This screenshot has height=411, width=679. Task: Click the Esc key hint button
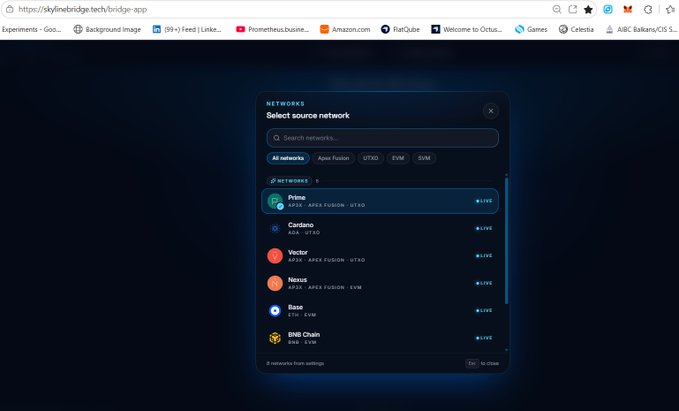click(x=472, y=363)
